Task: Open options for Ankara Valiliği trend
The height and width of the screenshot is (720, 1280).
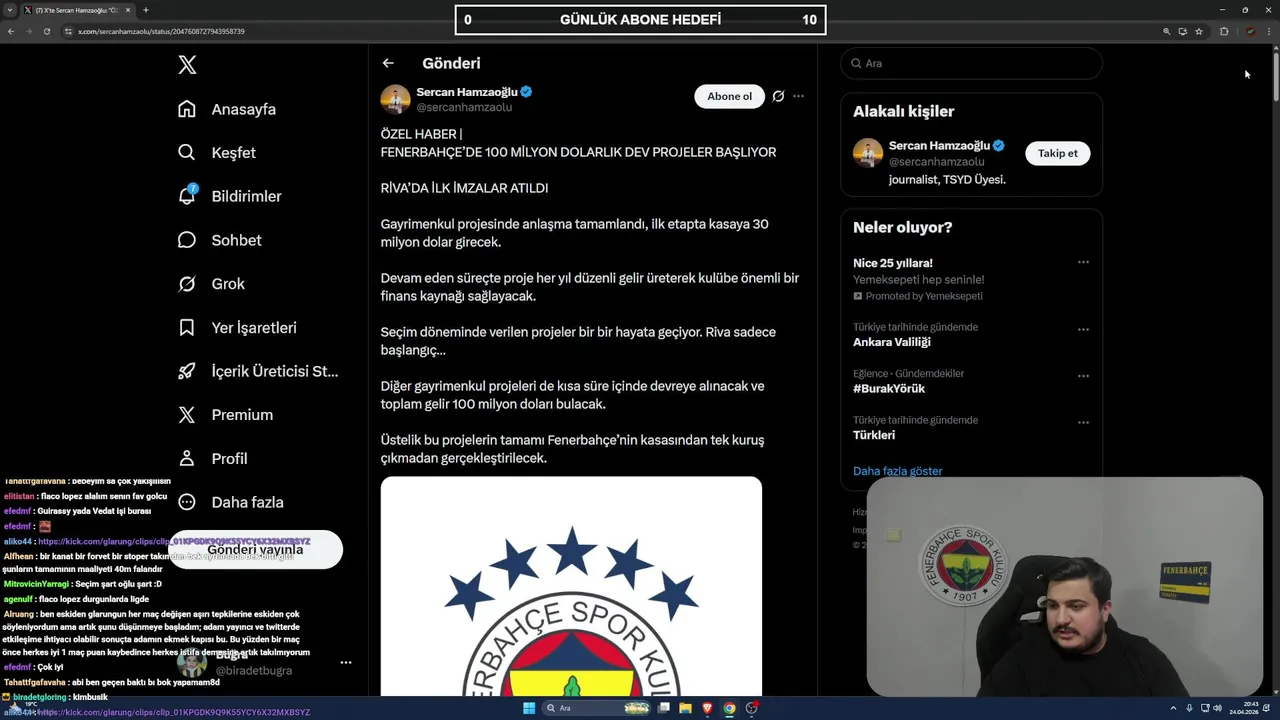Action: pos(1083,329)
